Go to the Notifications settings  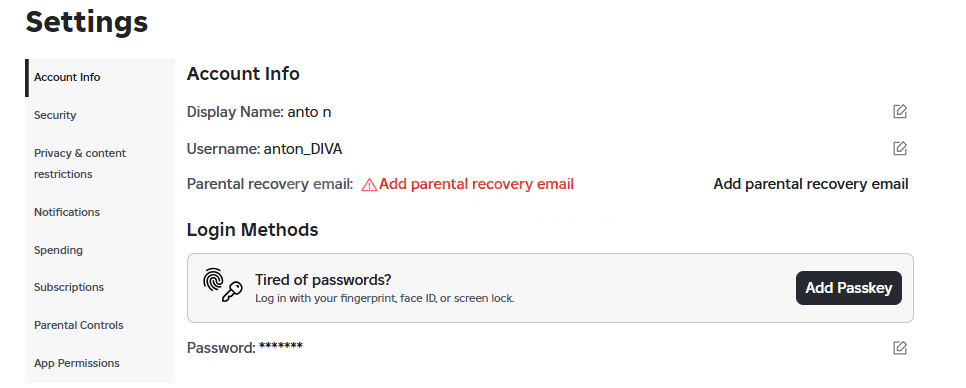(67, 212)
